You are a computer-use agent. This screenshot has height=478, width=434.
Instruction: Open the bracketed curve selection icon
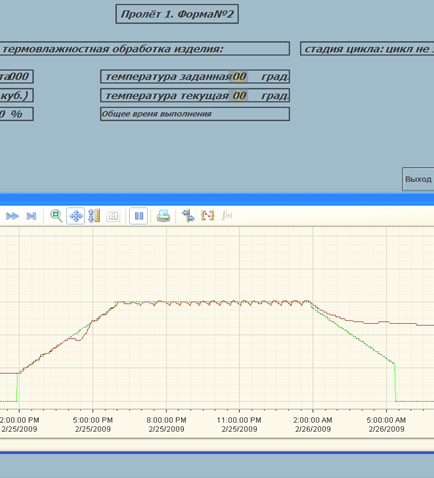(207, 216)
